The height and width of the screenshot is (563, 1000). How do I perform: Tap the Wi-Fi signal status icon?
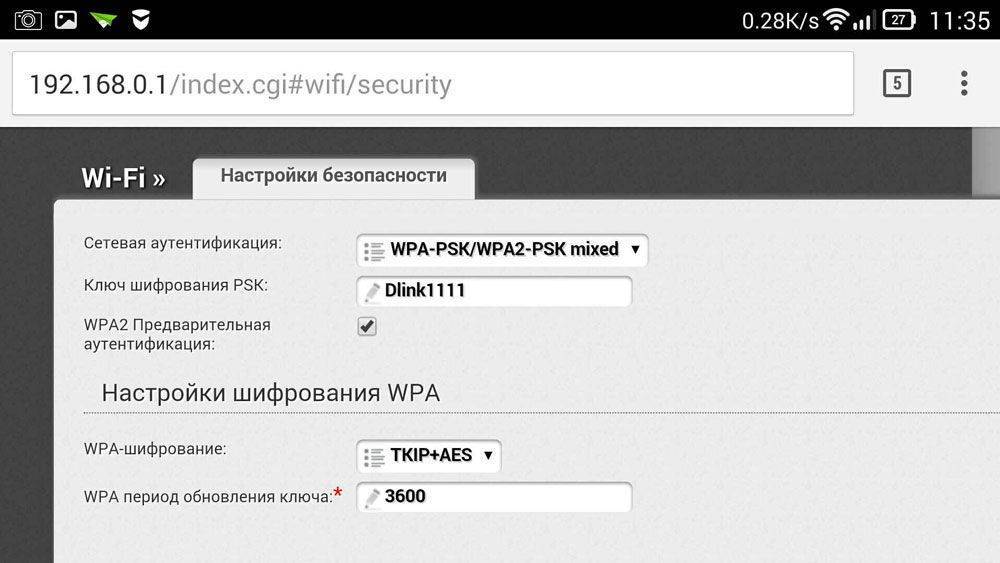tap(836, 19)
